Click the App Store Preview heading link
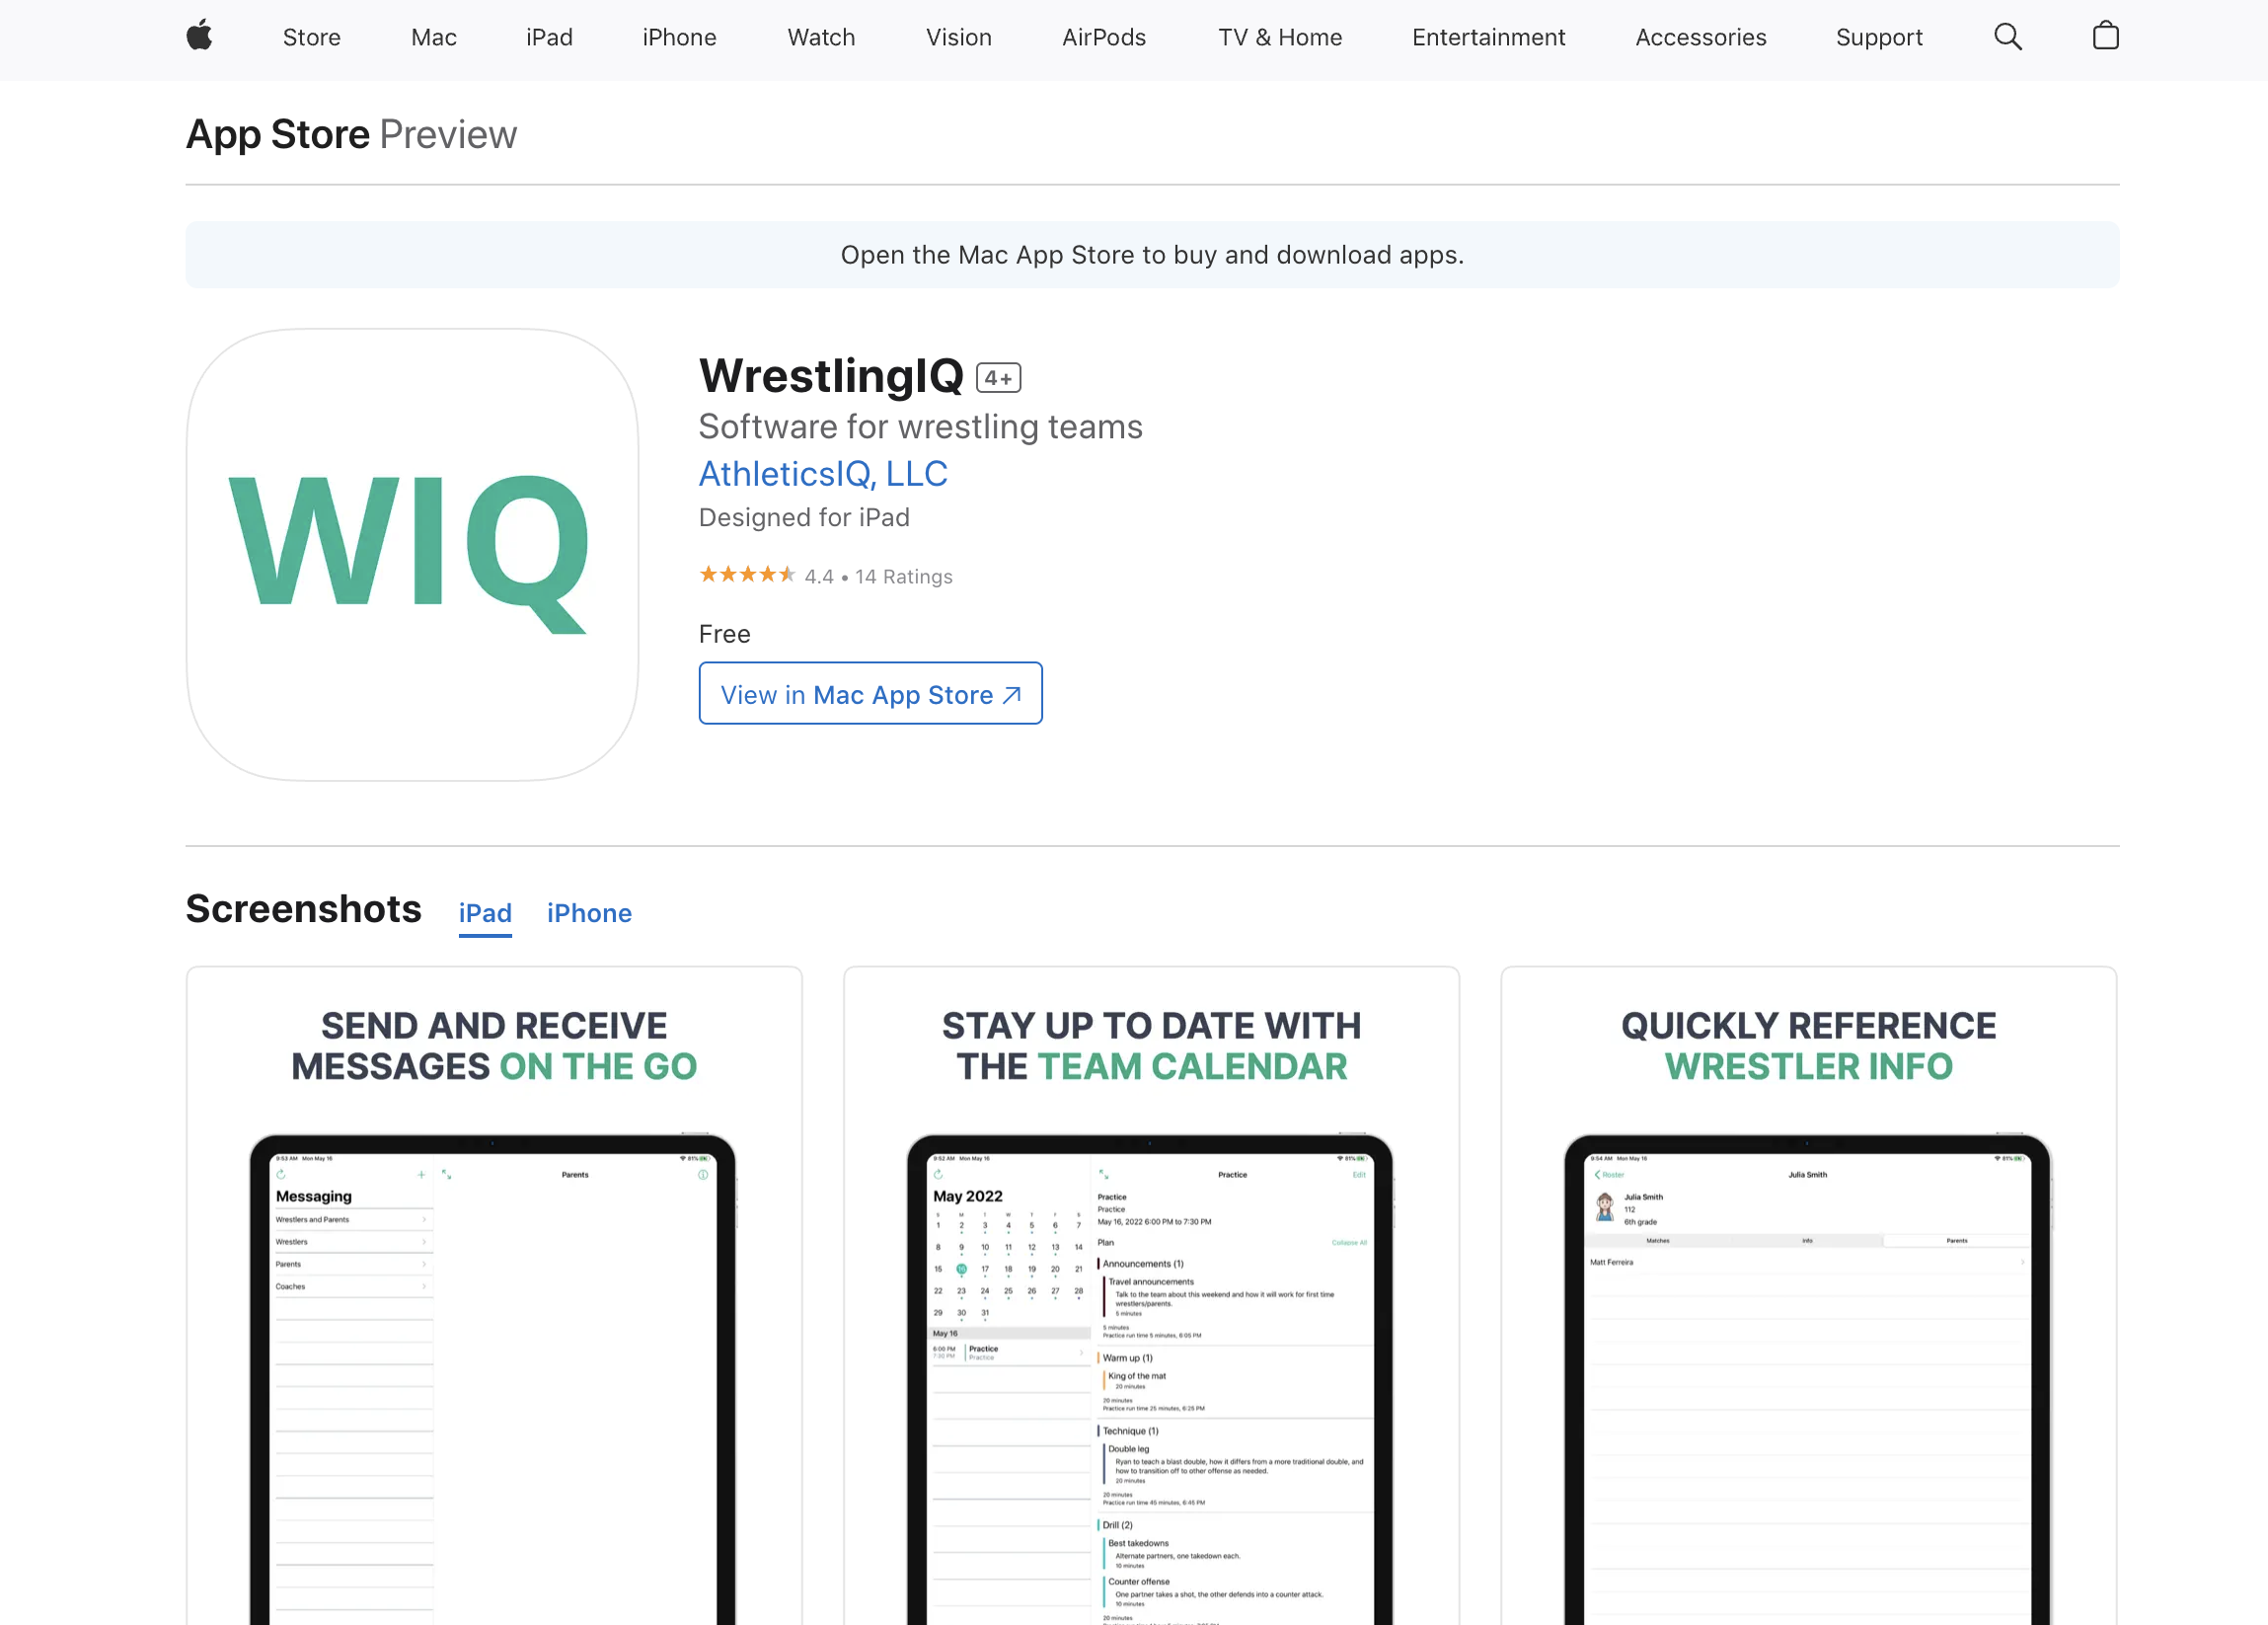This screenshot has height=1625, width=2268. 351,134
